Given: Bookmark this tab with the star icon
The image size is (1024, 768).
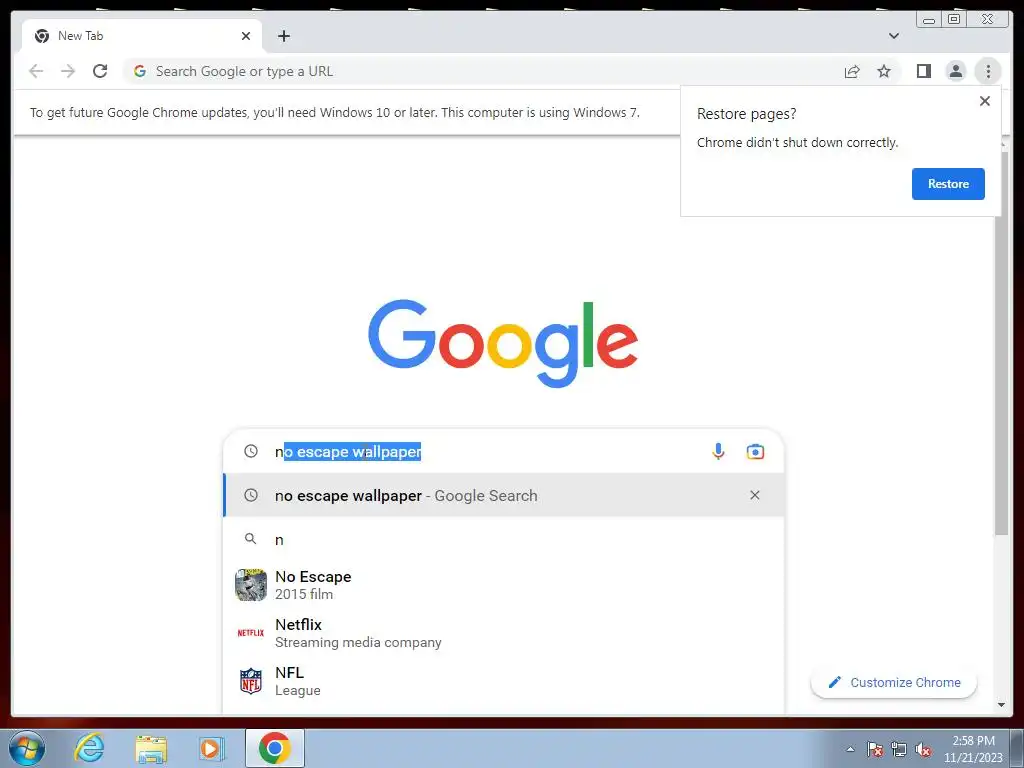Looking at the screenshot, I should tap(884, 71).
